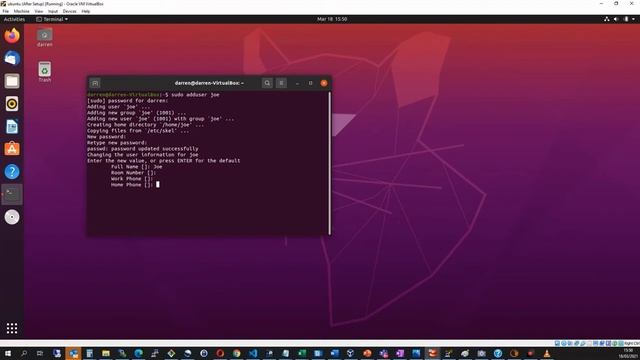This screenshot has width=640, height=360.
Task: Open the Machine menu of VirtualBox
Action: pyautogui.click(x=21, y=11)
